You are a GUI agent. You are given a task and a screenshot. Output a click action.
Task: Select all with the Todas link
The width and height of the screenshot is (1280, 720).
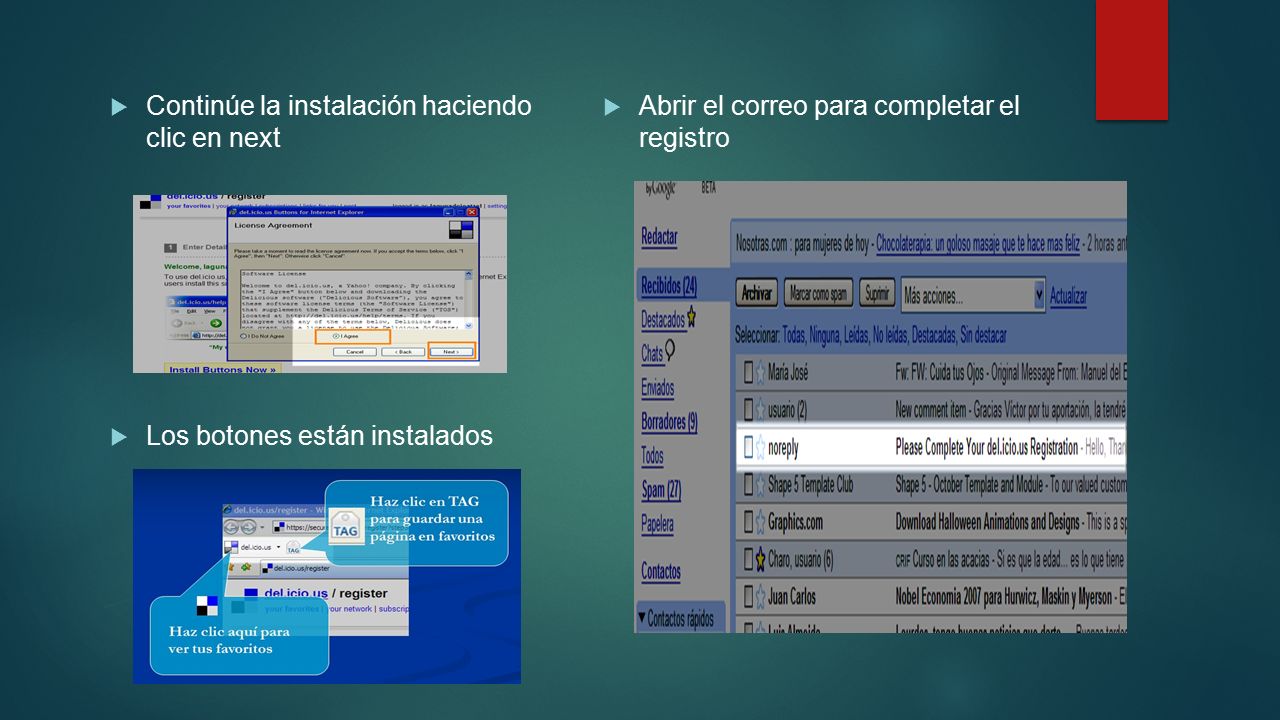pyautogui.click(x=793, y=335)
